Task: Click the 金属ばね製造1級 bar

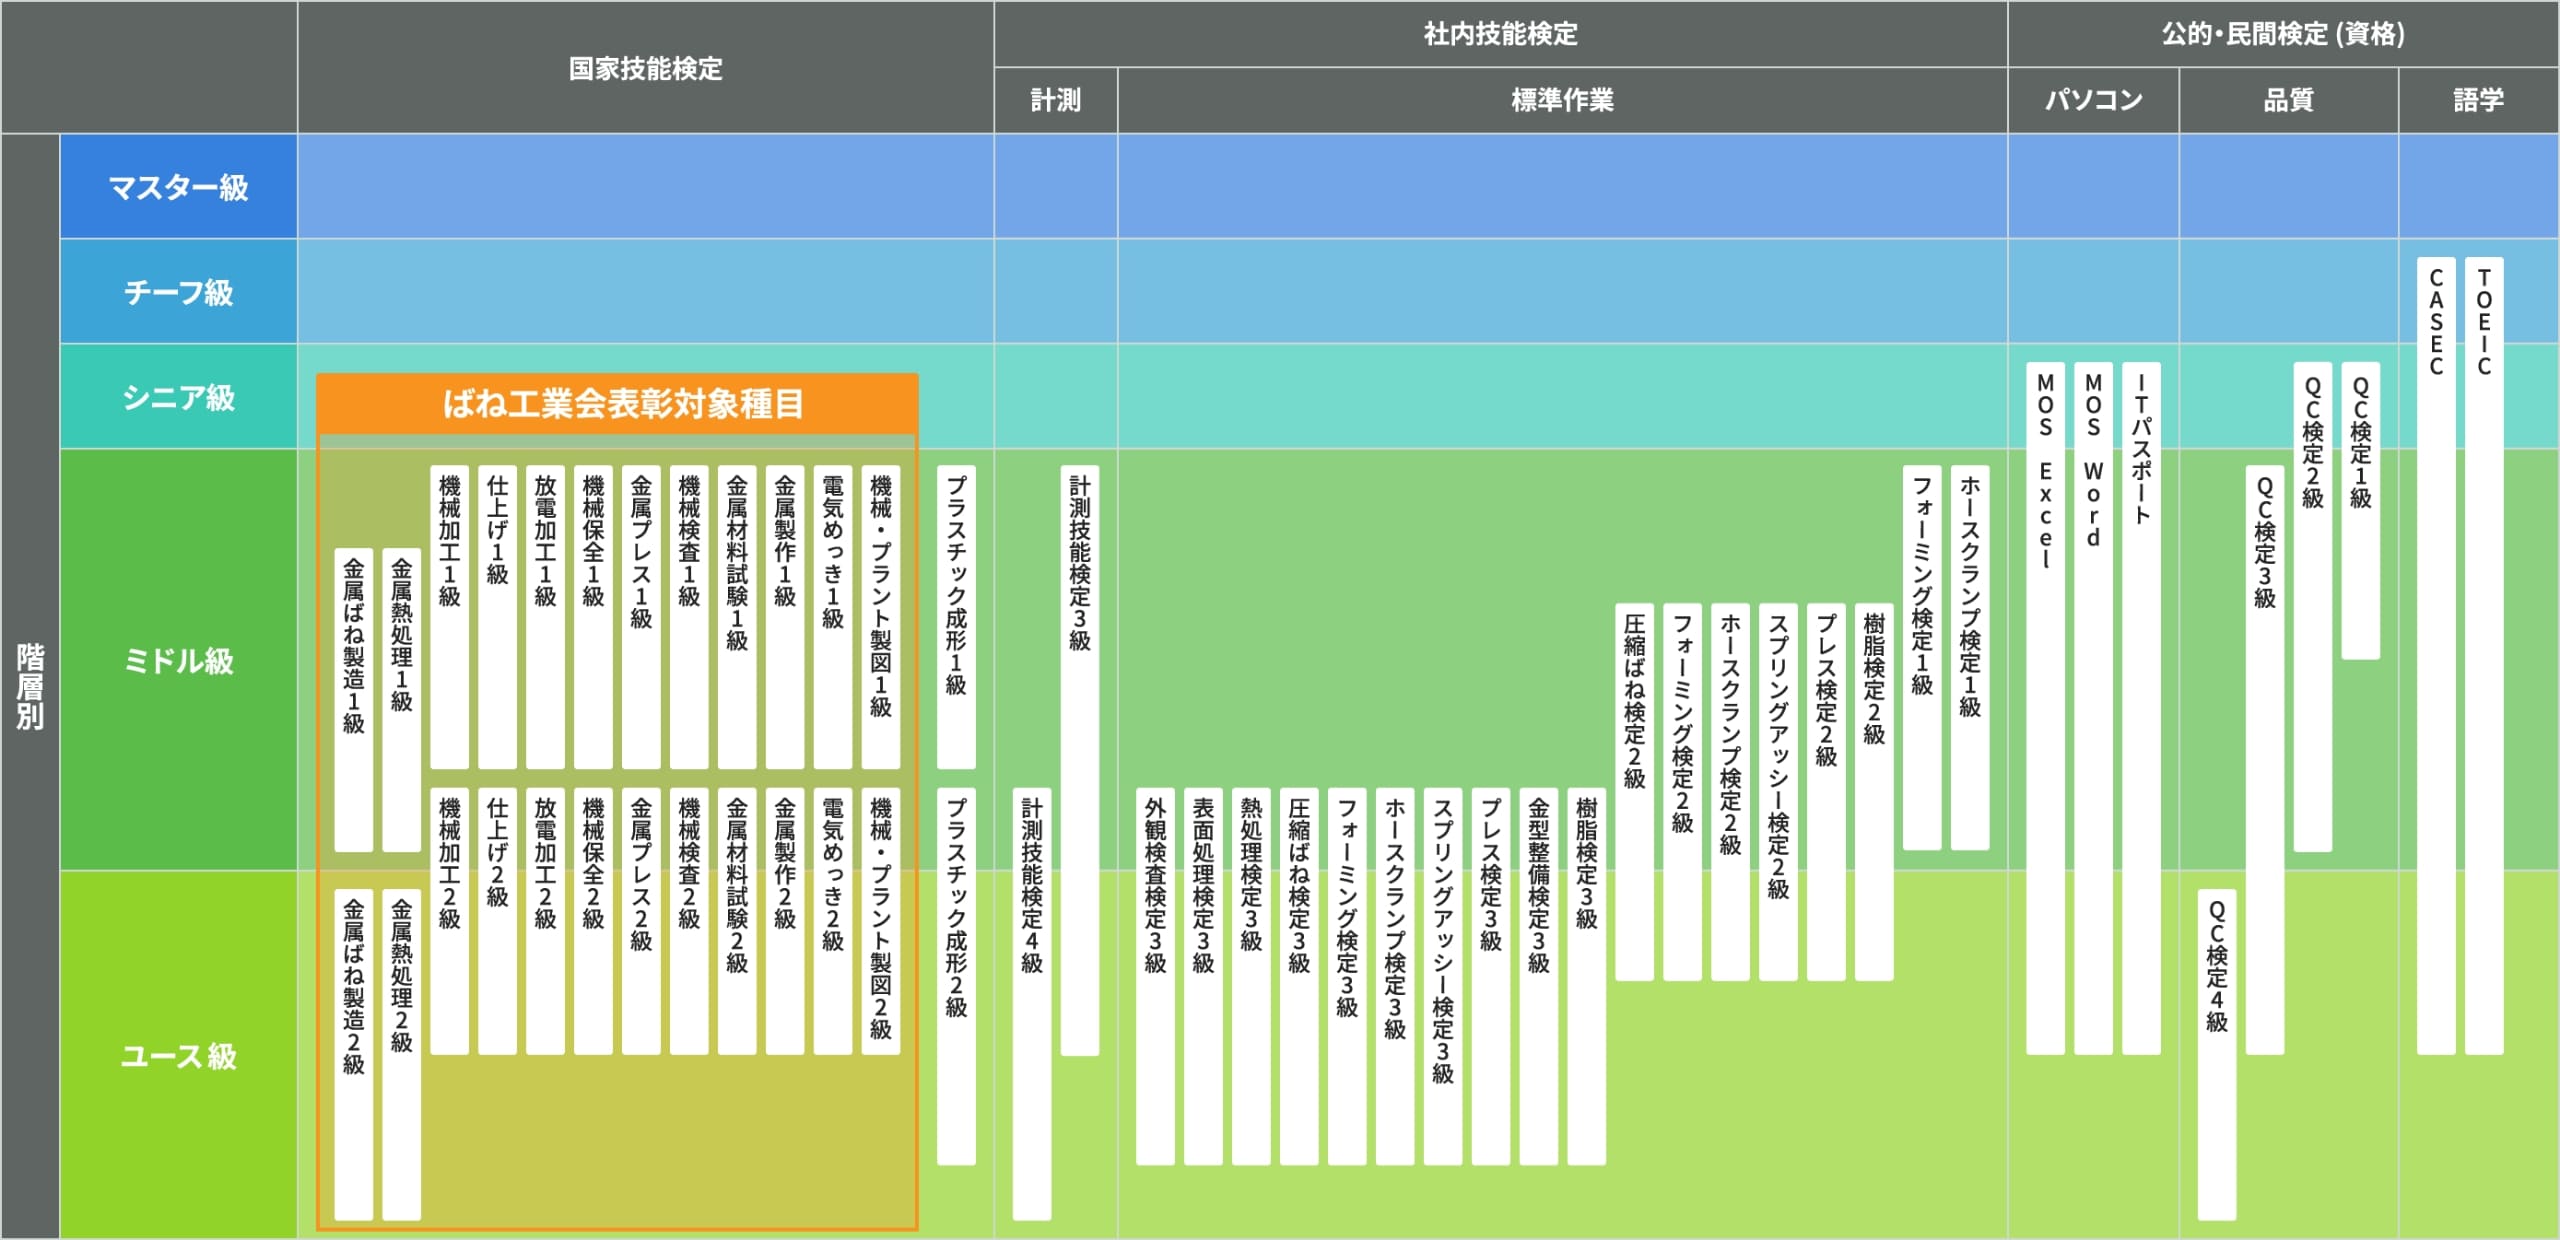Action: (x=353, y=699)
